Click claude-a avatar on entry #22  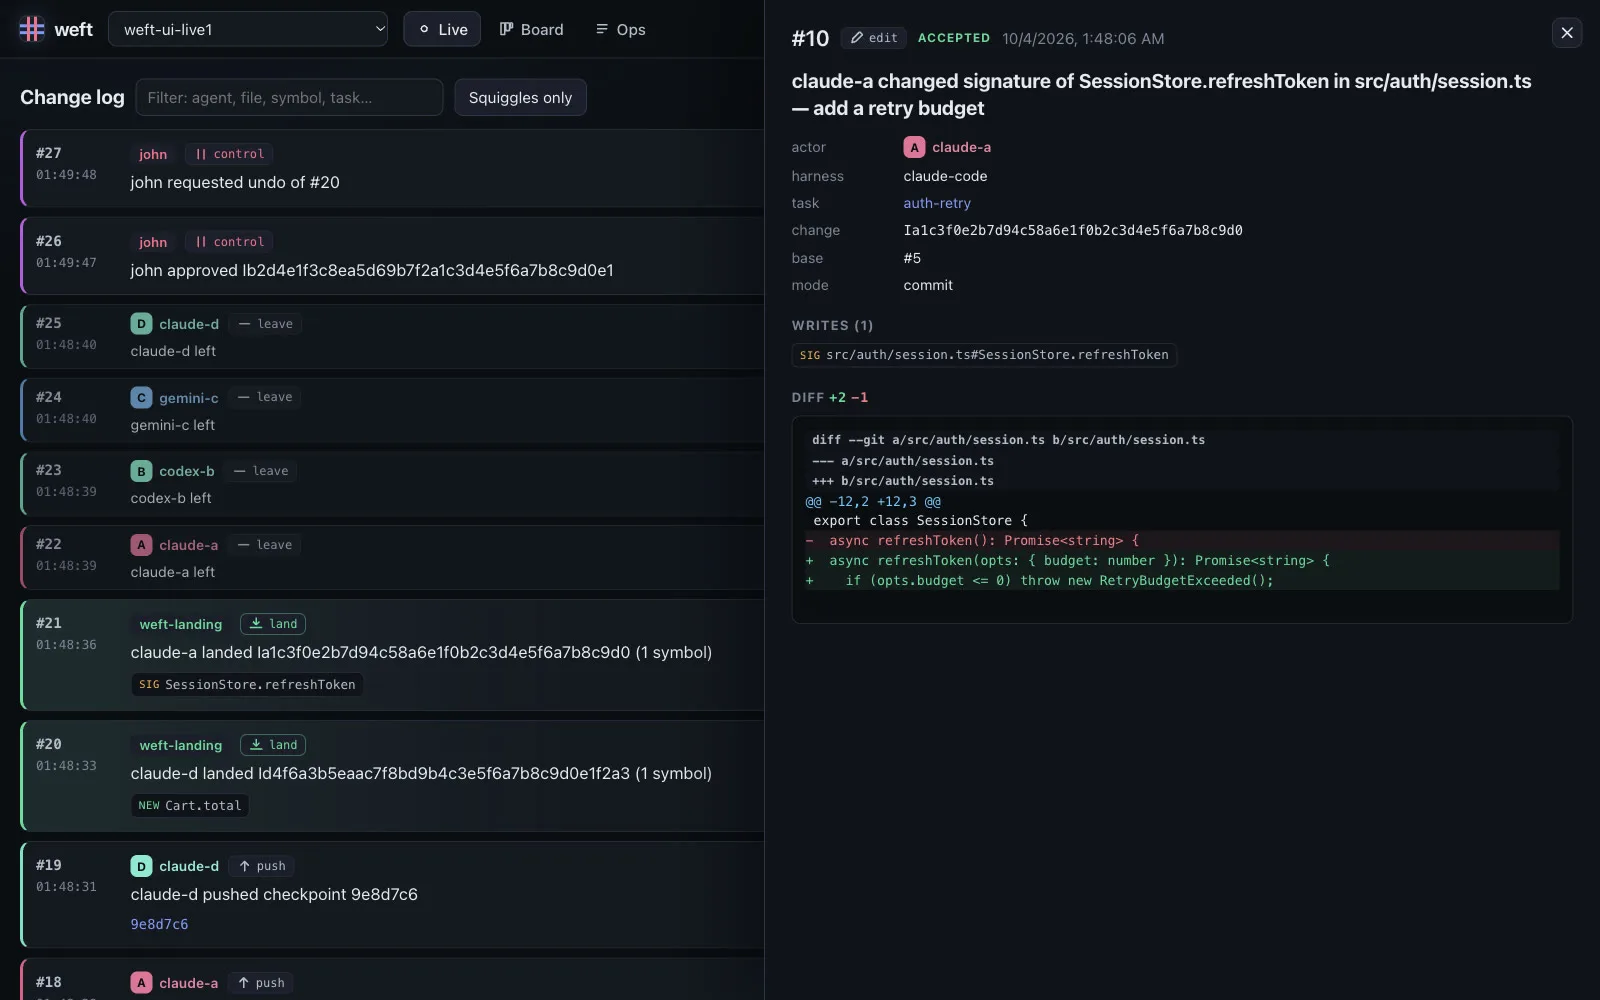141,545
